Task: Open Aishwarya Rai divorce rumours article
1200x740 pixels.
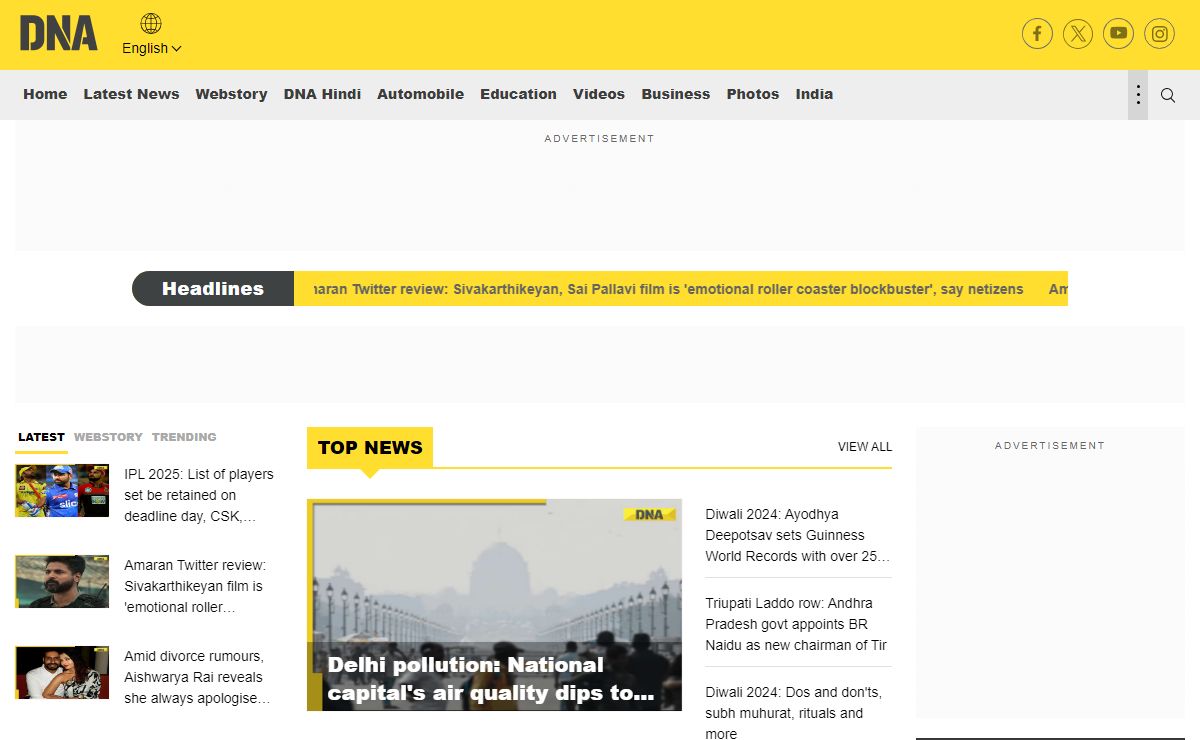Action: pos(197,677)
